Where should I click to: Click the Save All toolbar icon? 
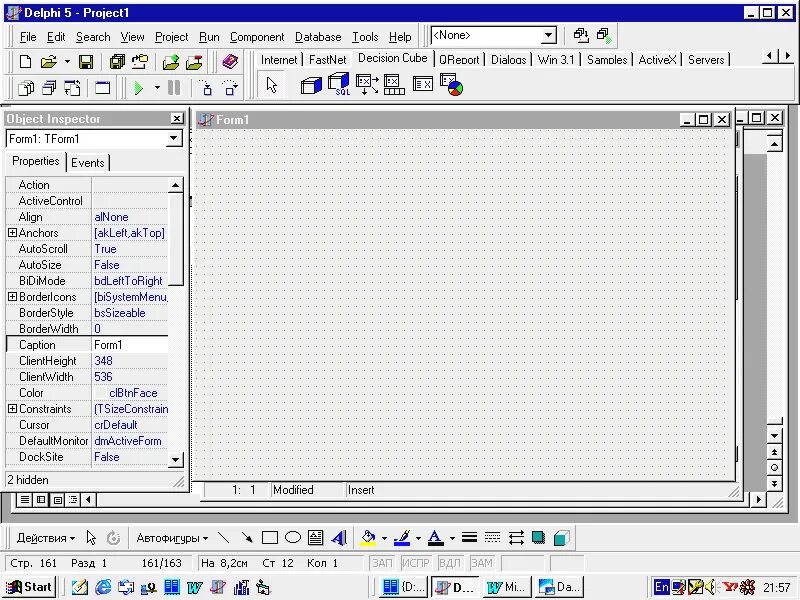point(117,62)
